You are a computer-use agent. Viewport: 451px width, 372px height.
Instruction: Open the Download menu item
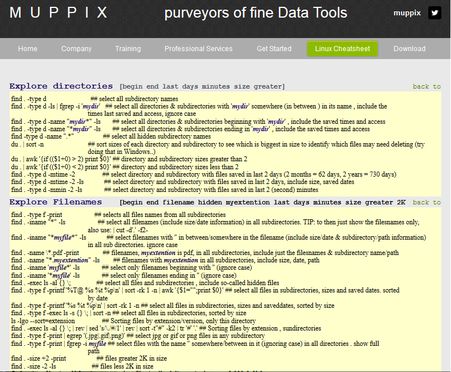(409, 49)
